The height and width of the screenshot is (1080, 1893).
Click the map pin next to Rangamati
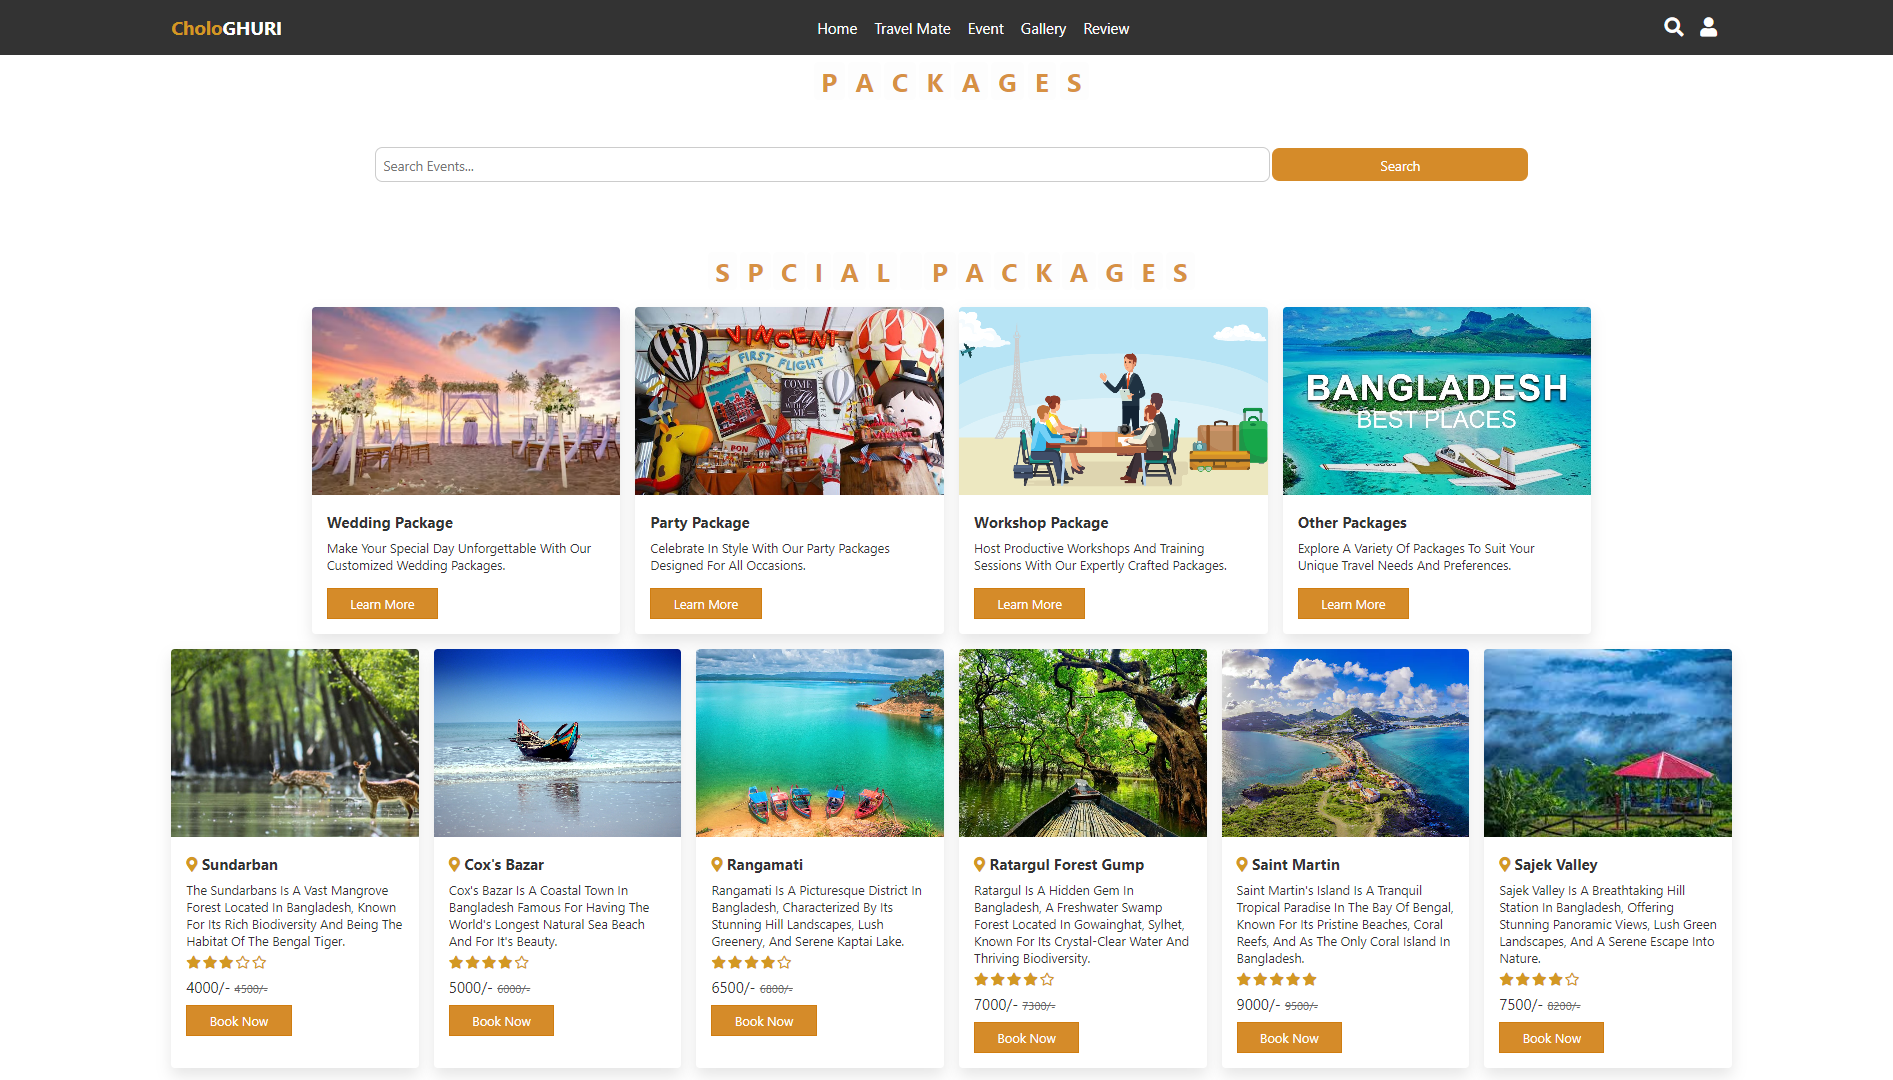tap(716, 864)
